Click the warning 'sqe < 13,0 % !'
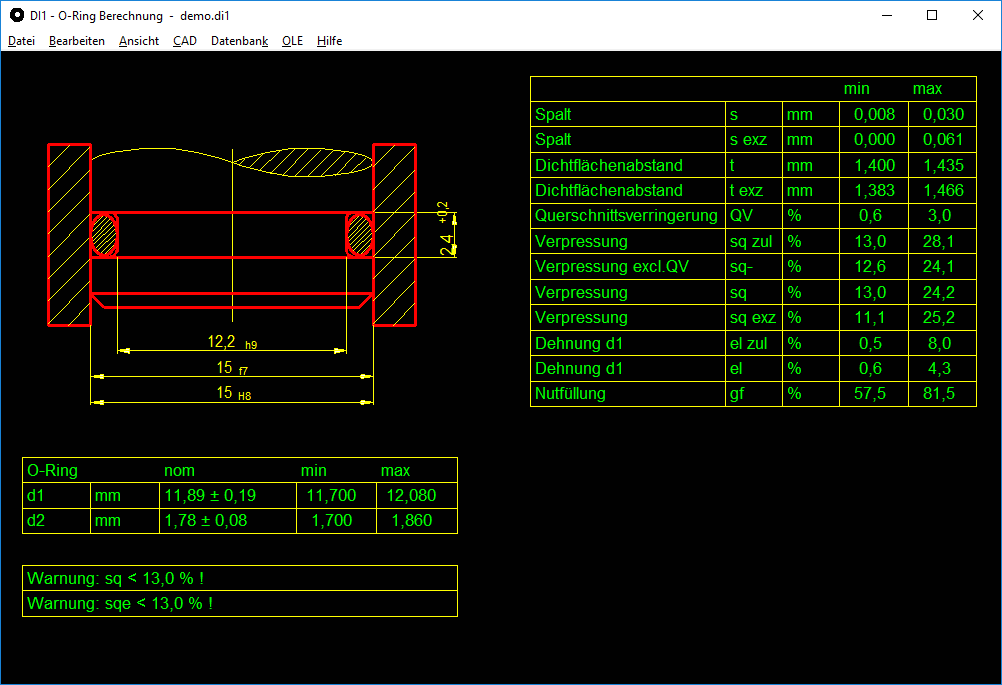This screenshot has height=685, width=1002. (x=120, y=604)
